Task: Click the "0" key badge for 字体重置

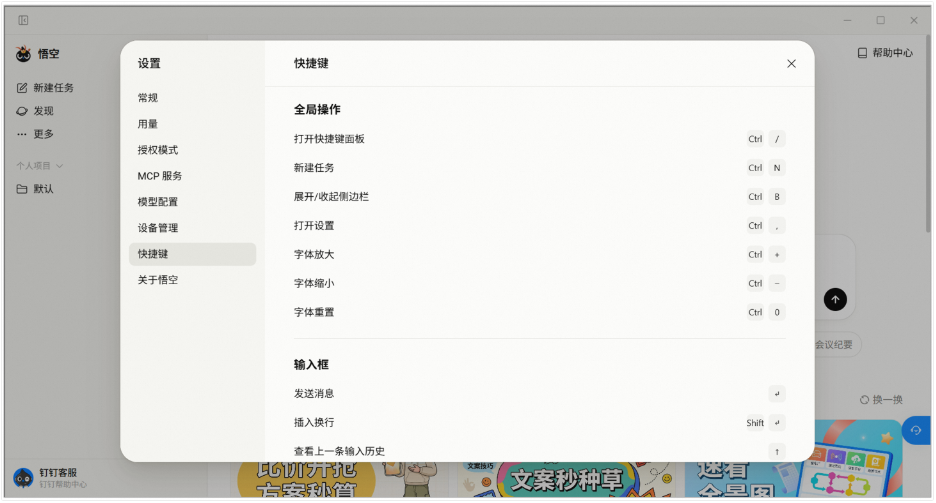Action: (777, 312)
